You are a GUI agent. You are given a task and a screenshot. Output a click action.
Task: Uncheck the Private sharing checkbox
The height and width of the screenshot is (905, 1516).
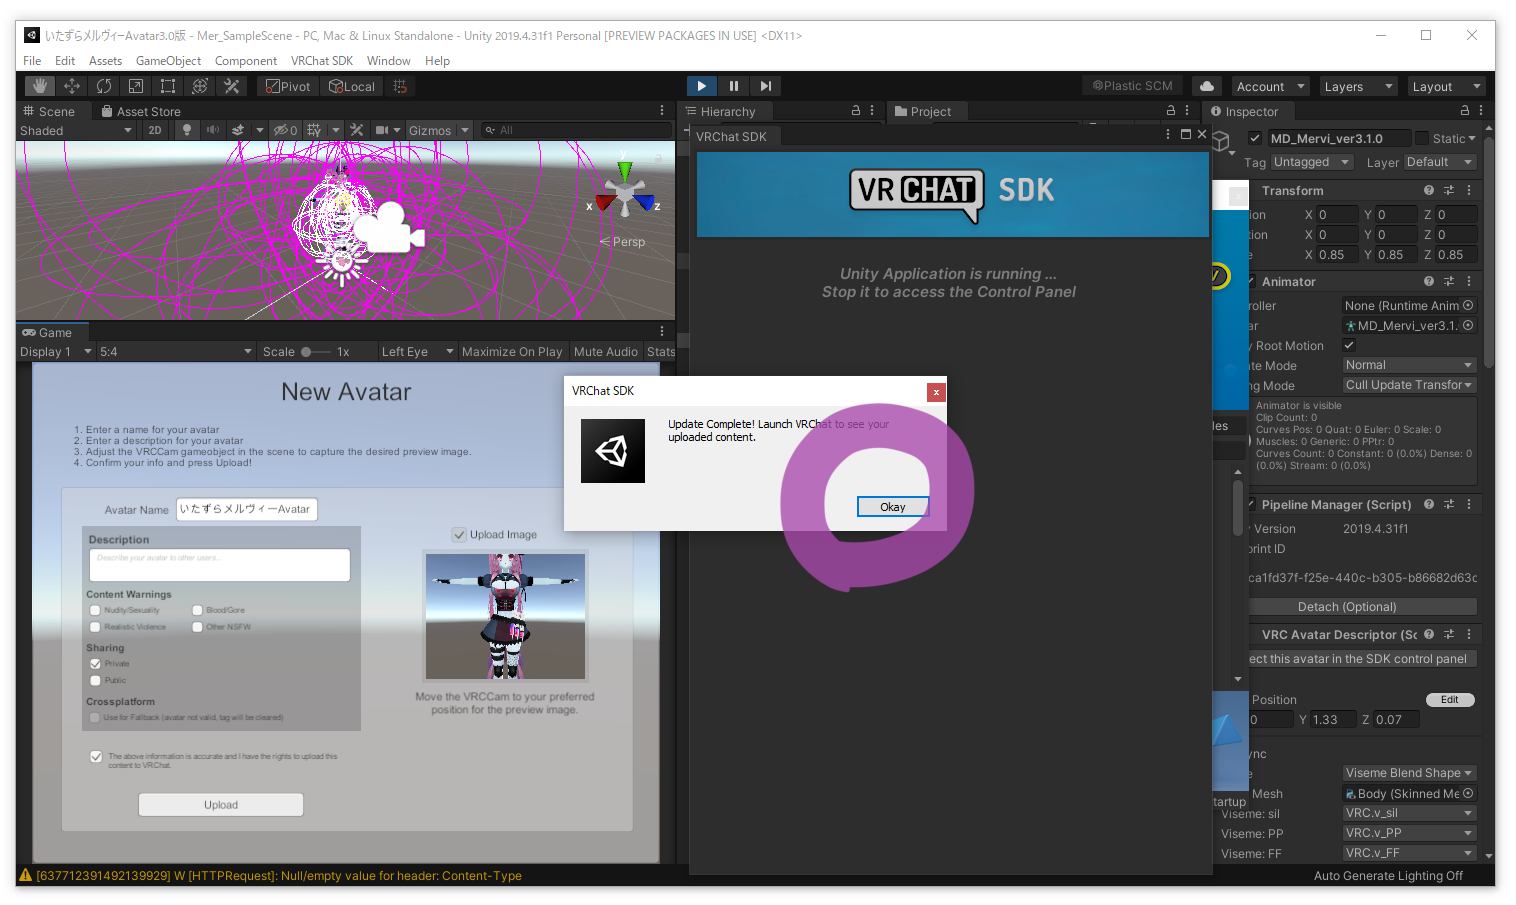(95, 663)
